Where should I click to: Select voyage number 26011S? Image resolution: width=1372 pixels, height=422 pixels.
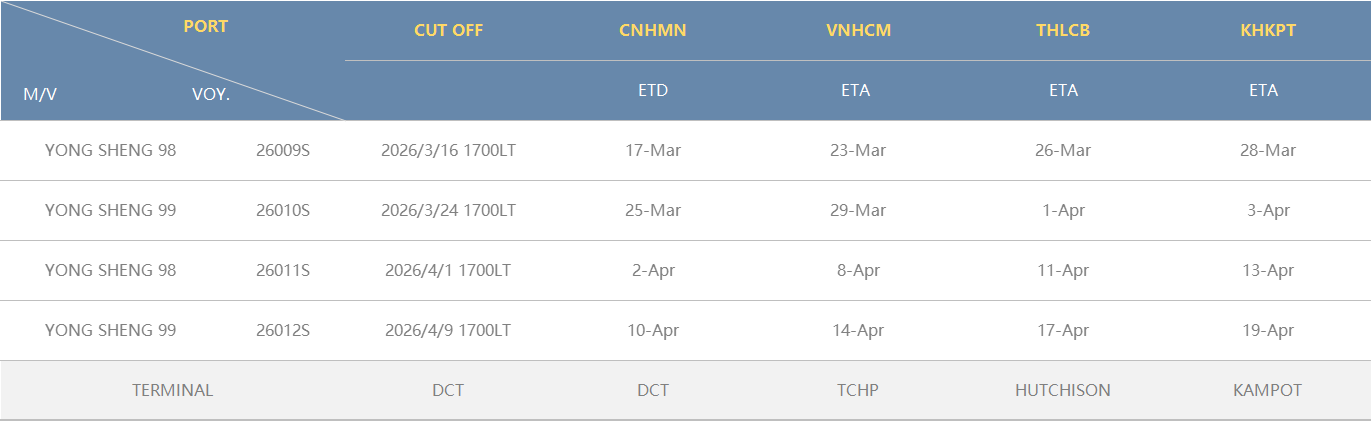(283, 271)
